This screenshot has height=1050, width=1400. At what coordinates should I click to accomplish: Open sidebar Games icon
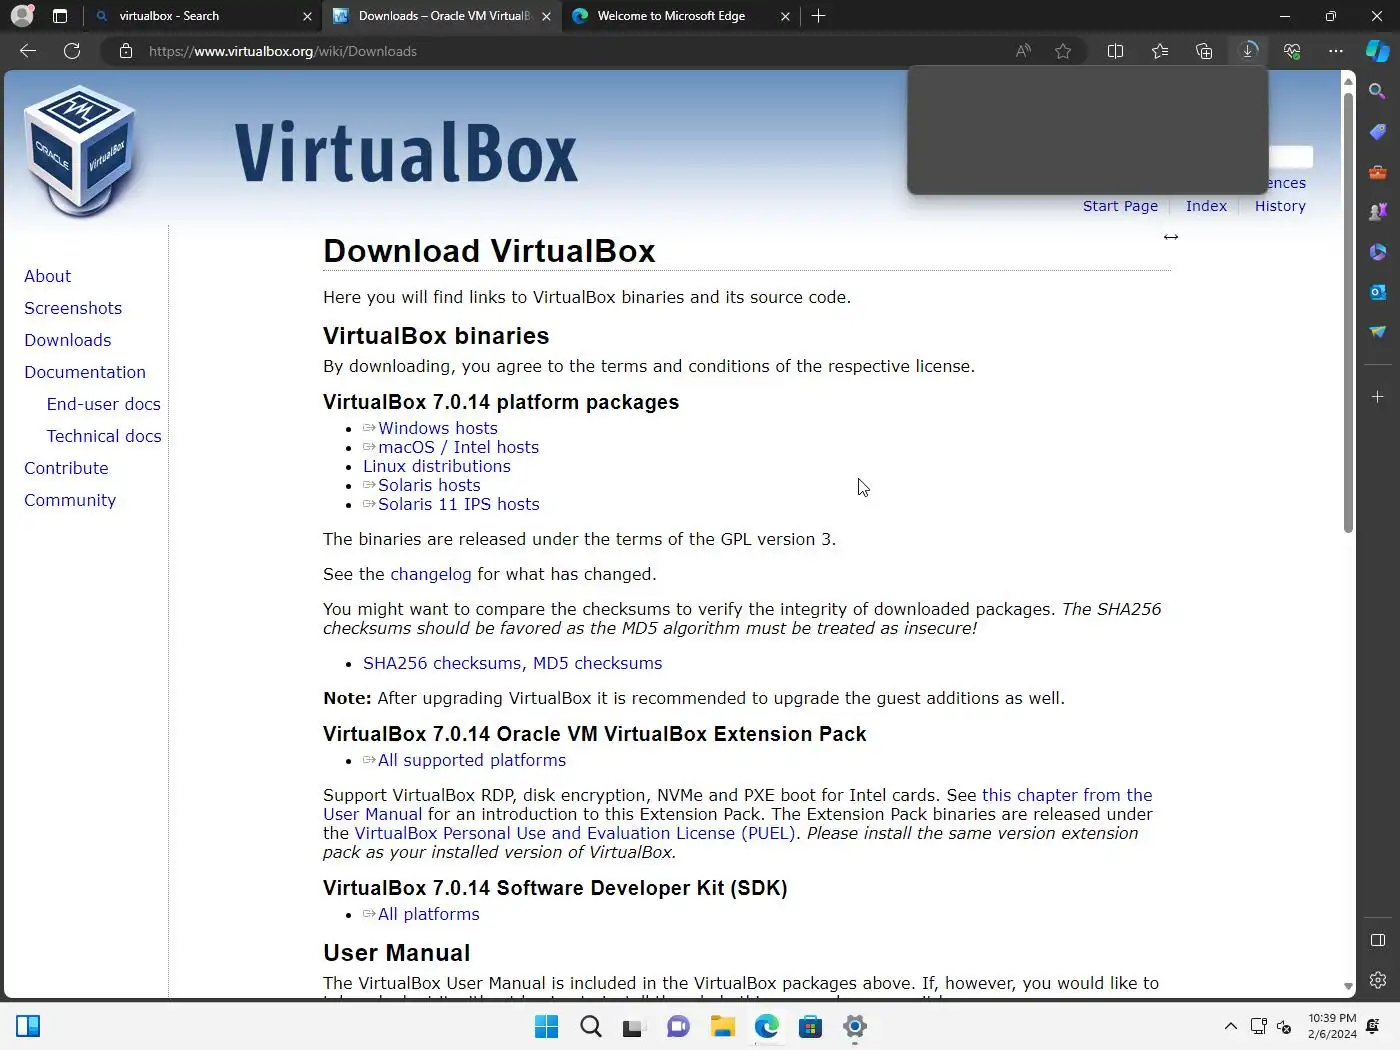1378,212
